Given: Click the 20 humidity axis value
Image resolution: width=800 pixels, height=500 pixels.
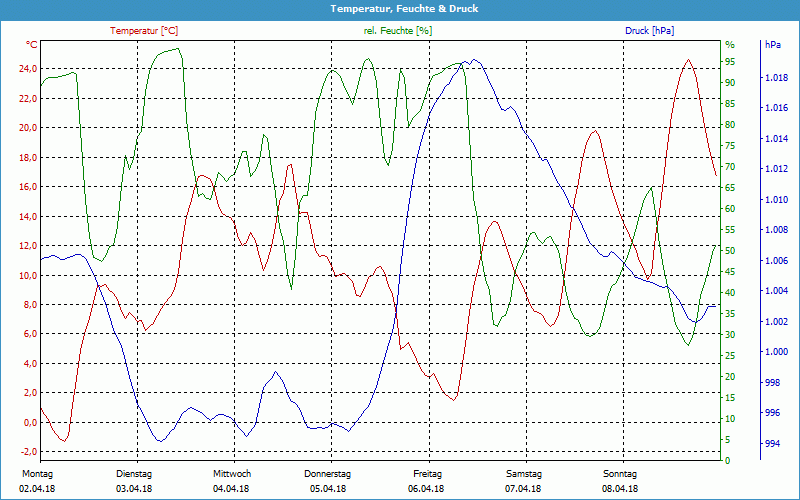Looking at the screenshot, I should click(x=730, y=377).
